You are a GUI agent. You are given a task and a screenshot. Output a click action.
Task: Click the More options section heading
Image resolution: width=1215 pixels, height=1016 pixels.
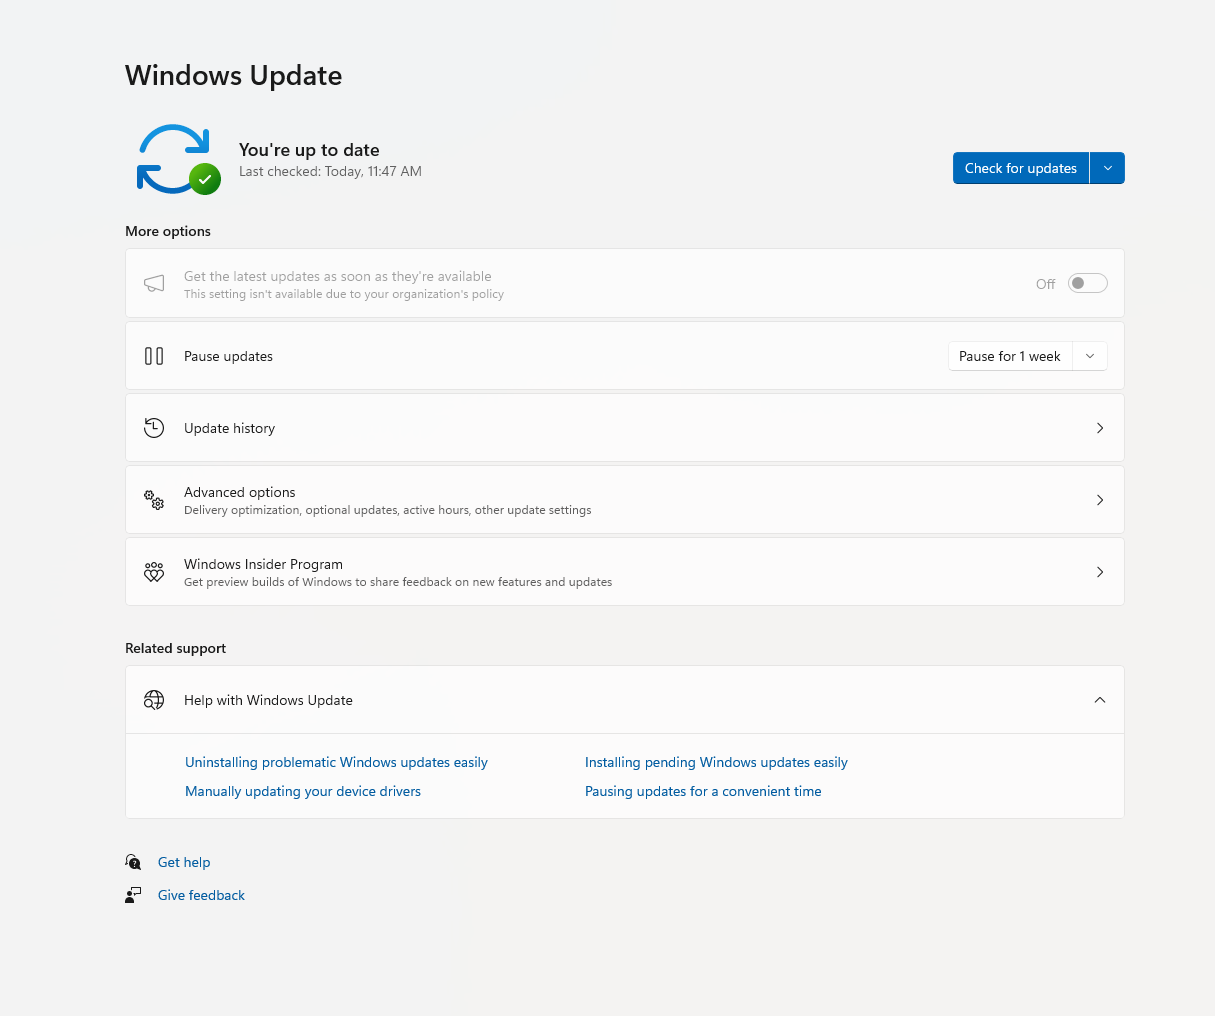168,231
